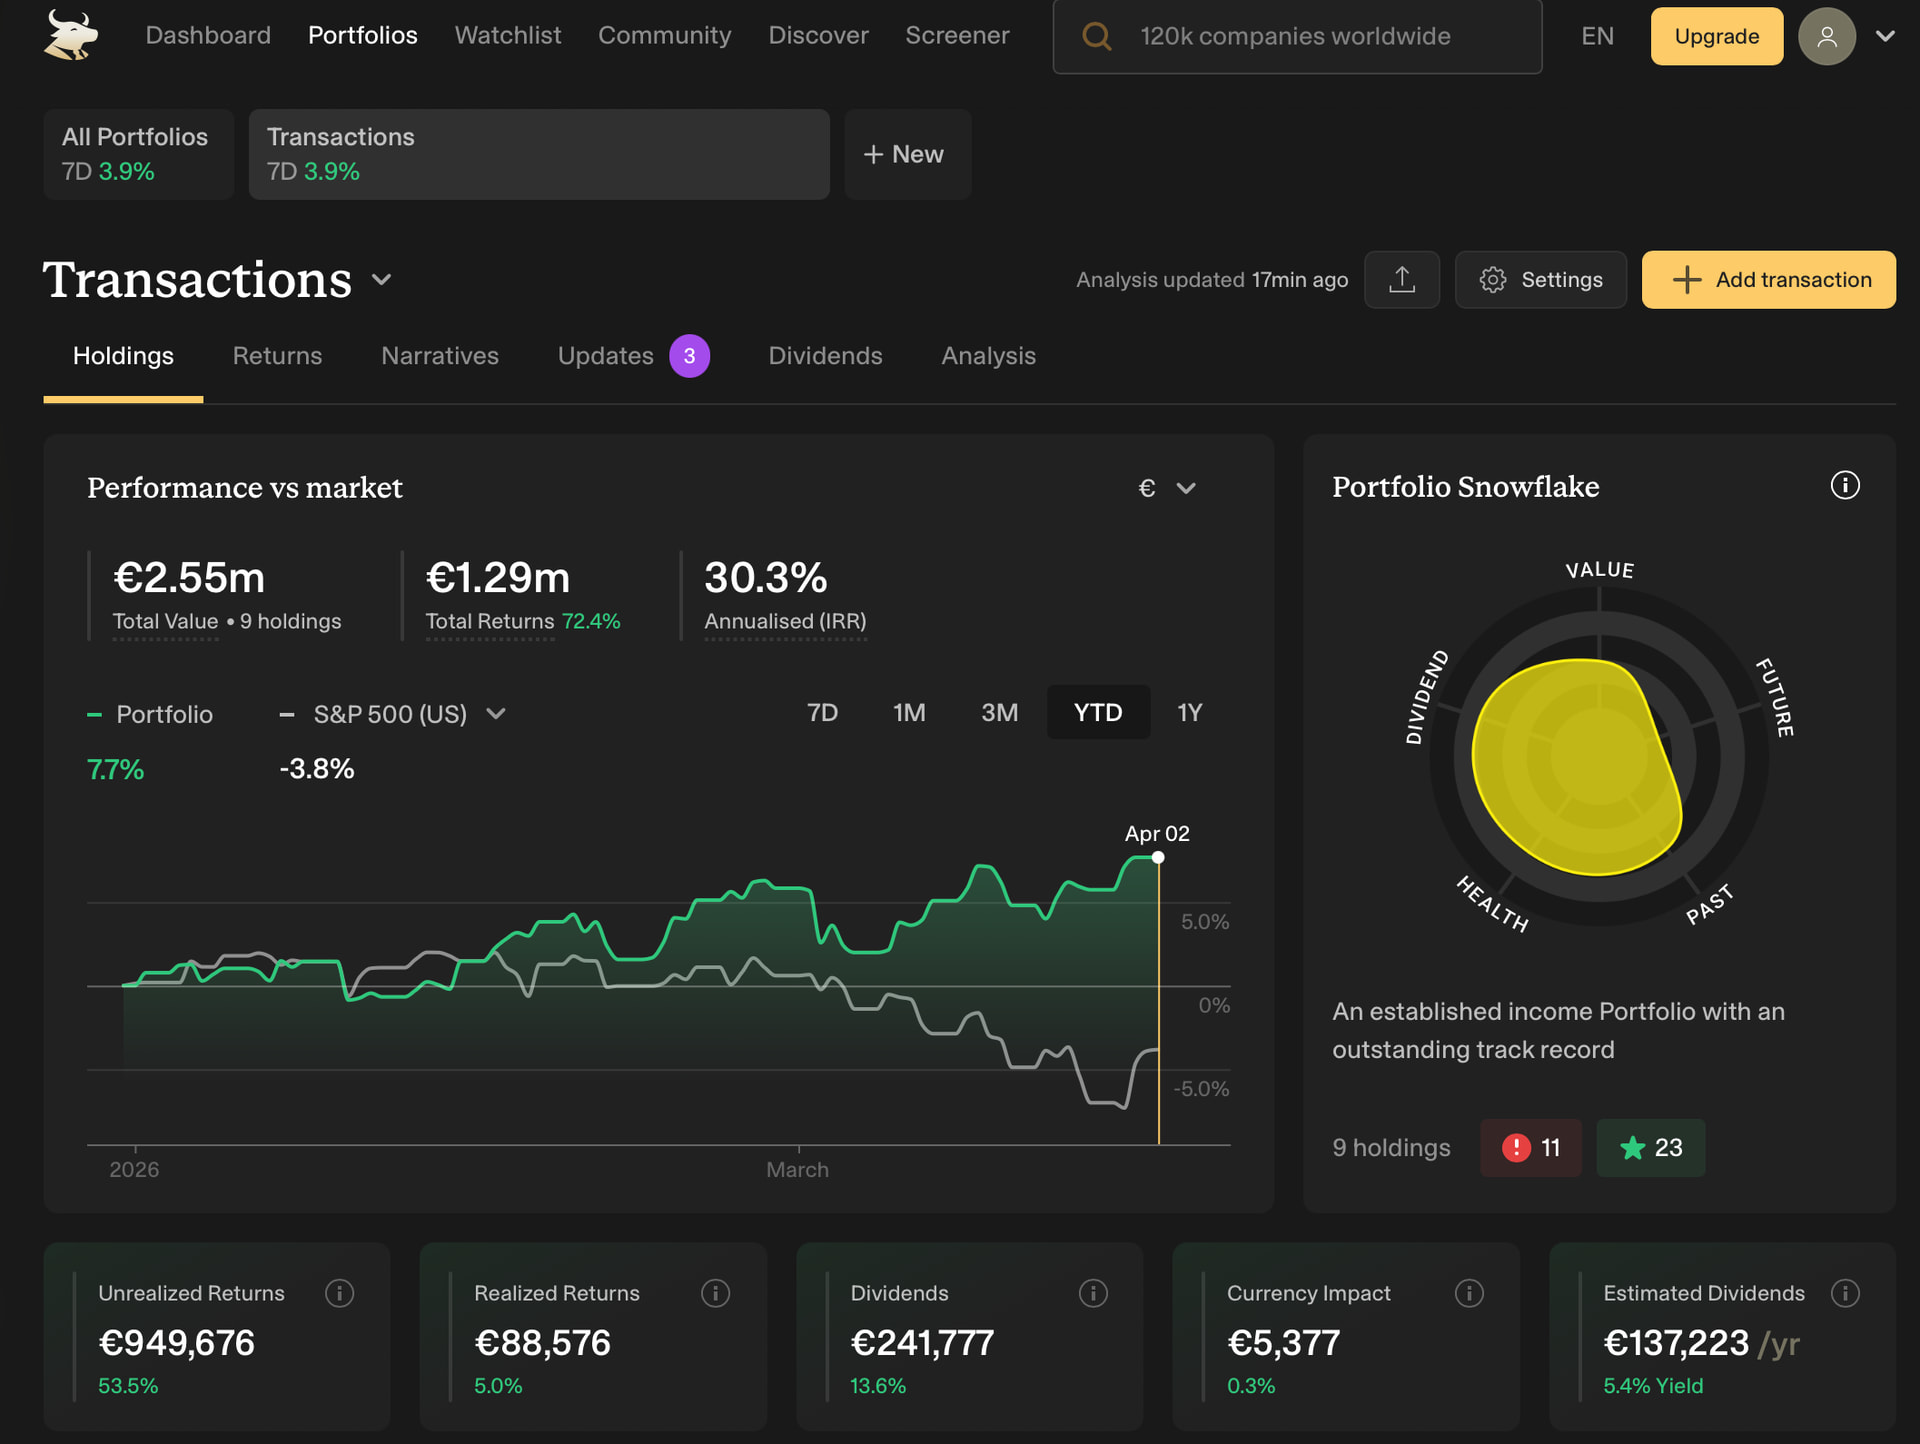This screenshot has height=1444, width=1920.
Task: Open Portfolio Snowflake info icon
Action: [1844, 486]
